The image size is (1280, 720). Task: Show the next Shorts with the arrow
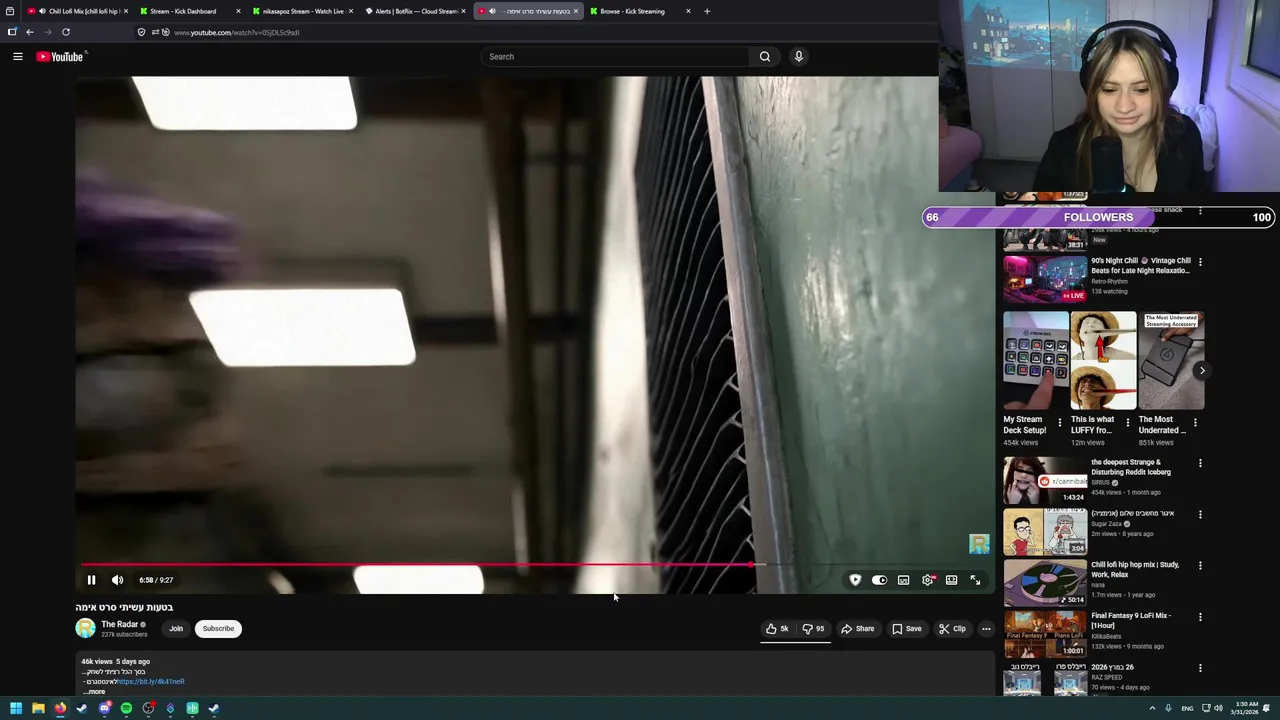(x=1202, y=370)
